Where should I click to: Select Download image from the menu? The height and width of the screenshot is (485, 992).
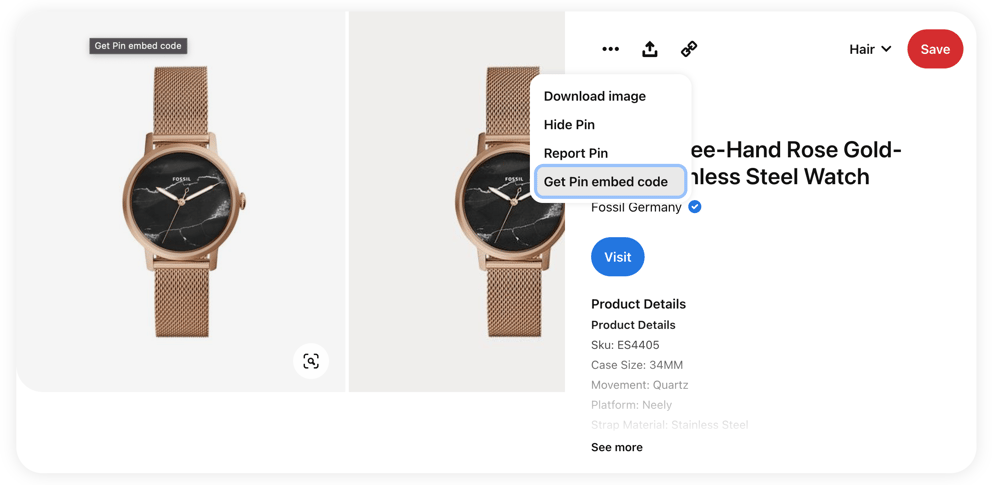tap(595, 96)
